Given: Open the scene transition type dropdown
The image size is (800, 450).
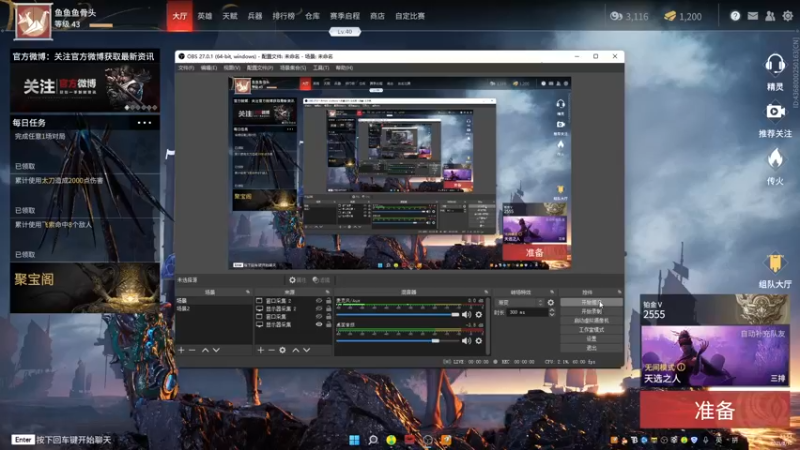Looking at the screenshot, I should tap(519, 303).
